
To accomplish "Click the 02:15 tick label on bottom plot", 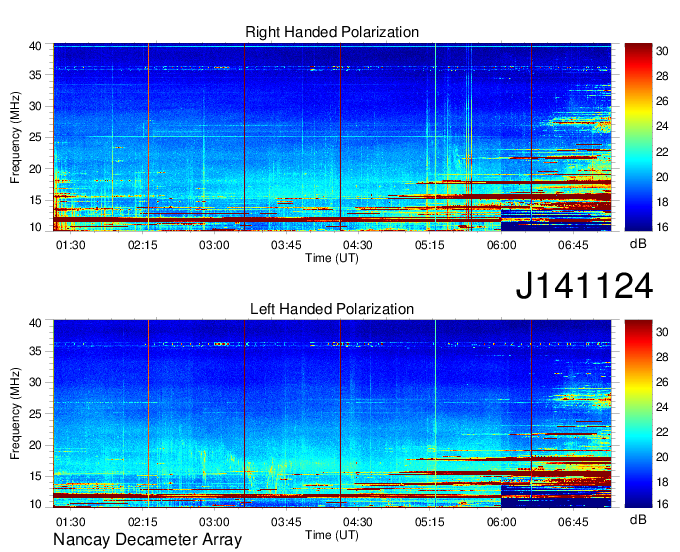I will (x=142, y=522).
